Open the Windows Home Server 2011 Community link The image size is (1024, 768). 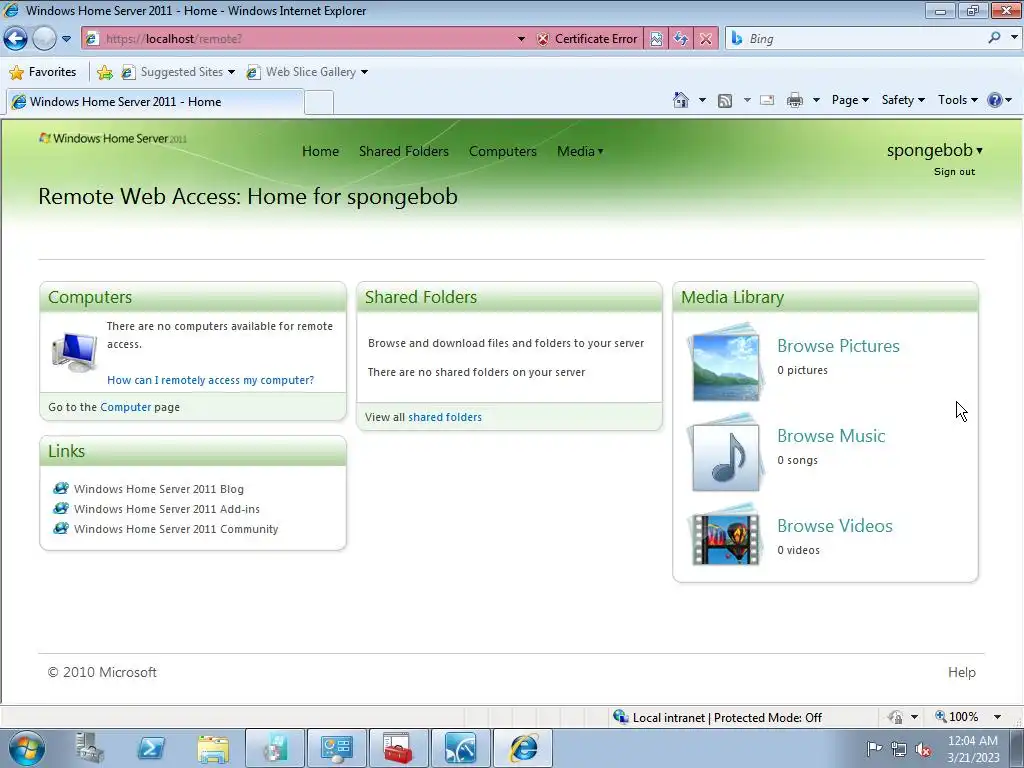(176, 529)
